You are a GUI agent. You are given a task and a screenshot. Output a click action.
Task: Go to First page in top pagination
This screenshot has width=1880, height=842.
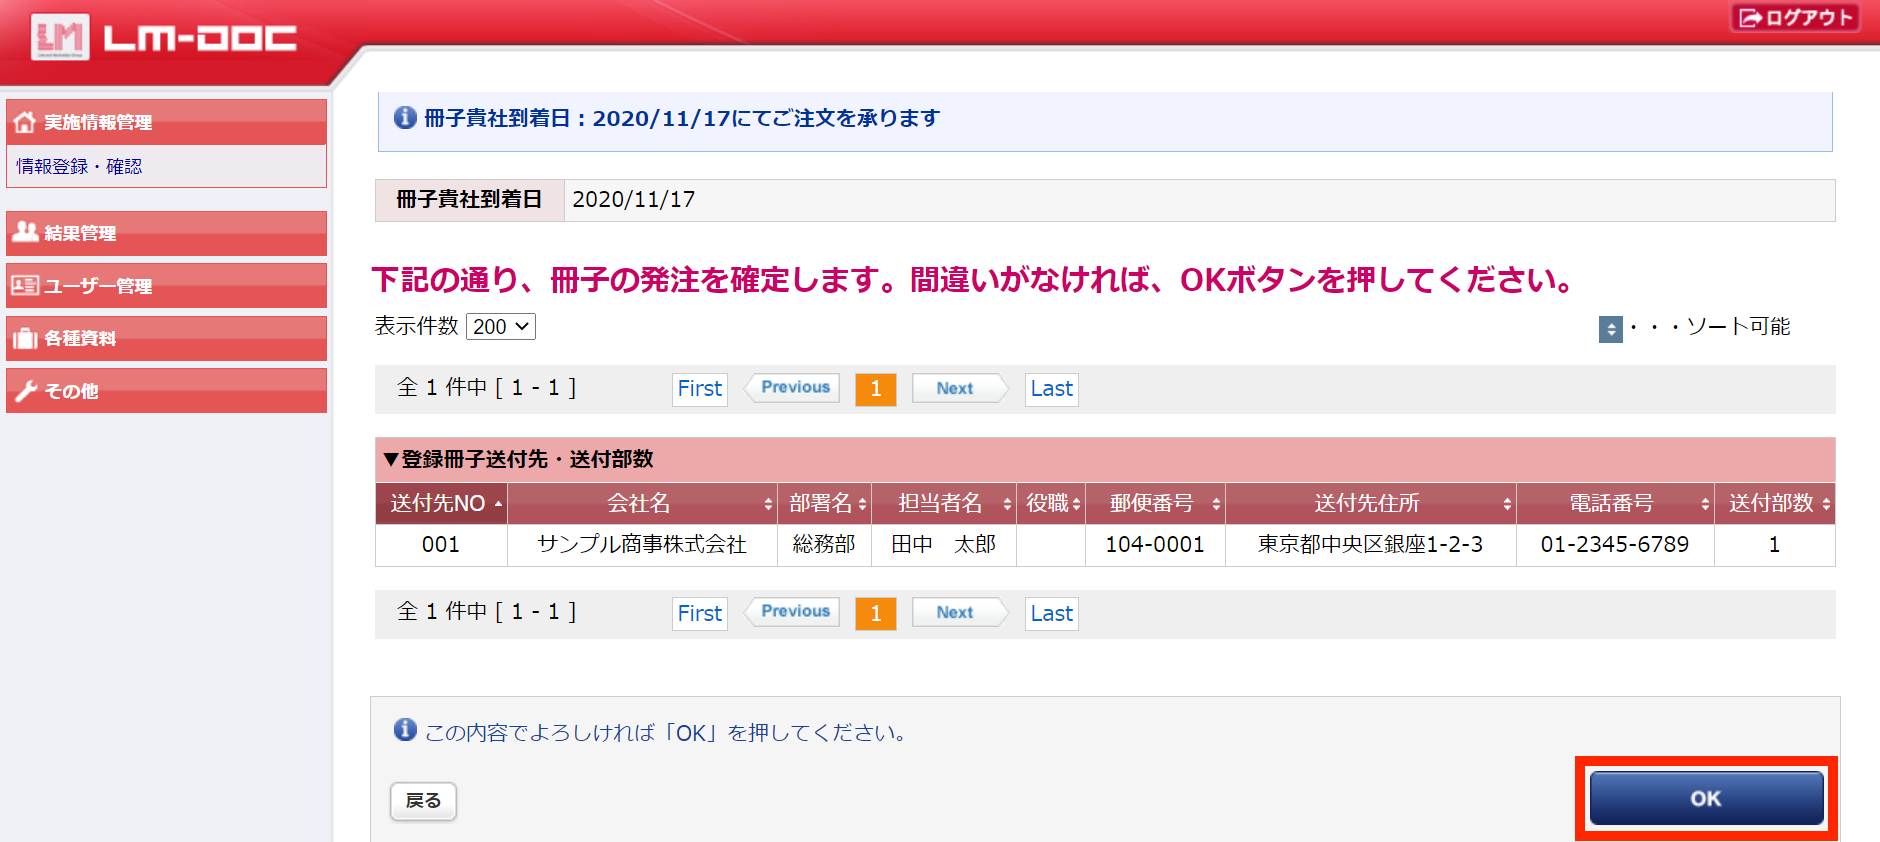(x=699, y=389)
